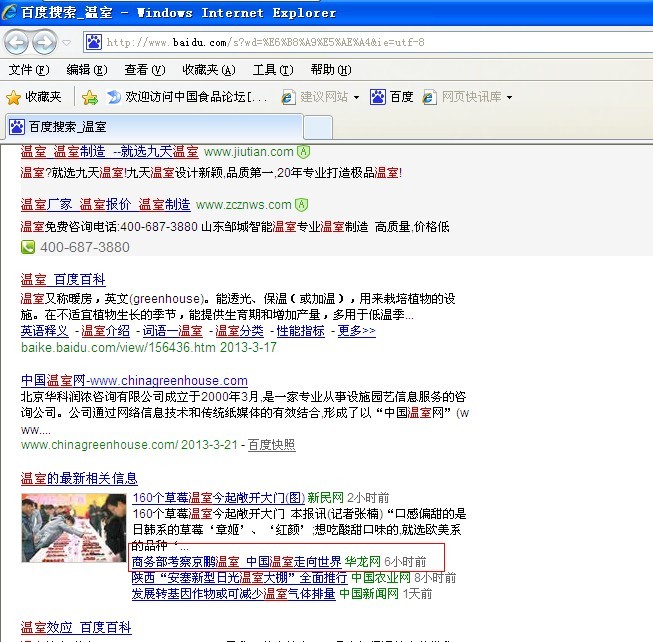Open favorite 欢迎访问中国食品论坛
This screenshot has width=653, height=642.
click(187, 97)
